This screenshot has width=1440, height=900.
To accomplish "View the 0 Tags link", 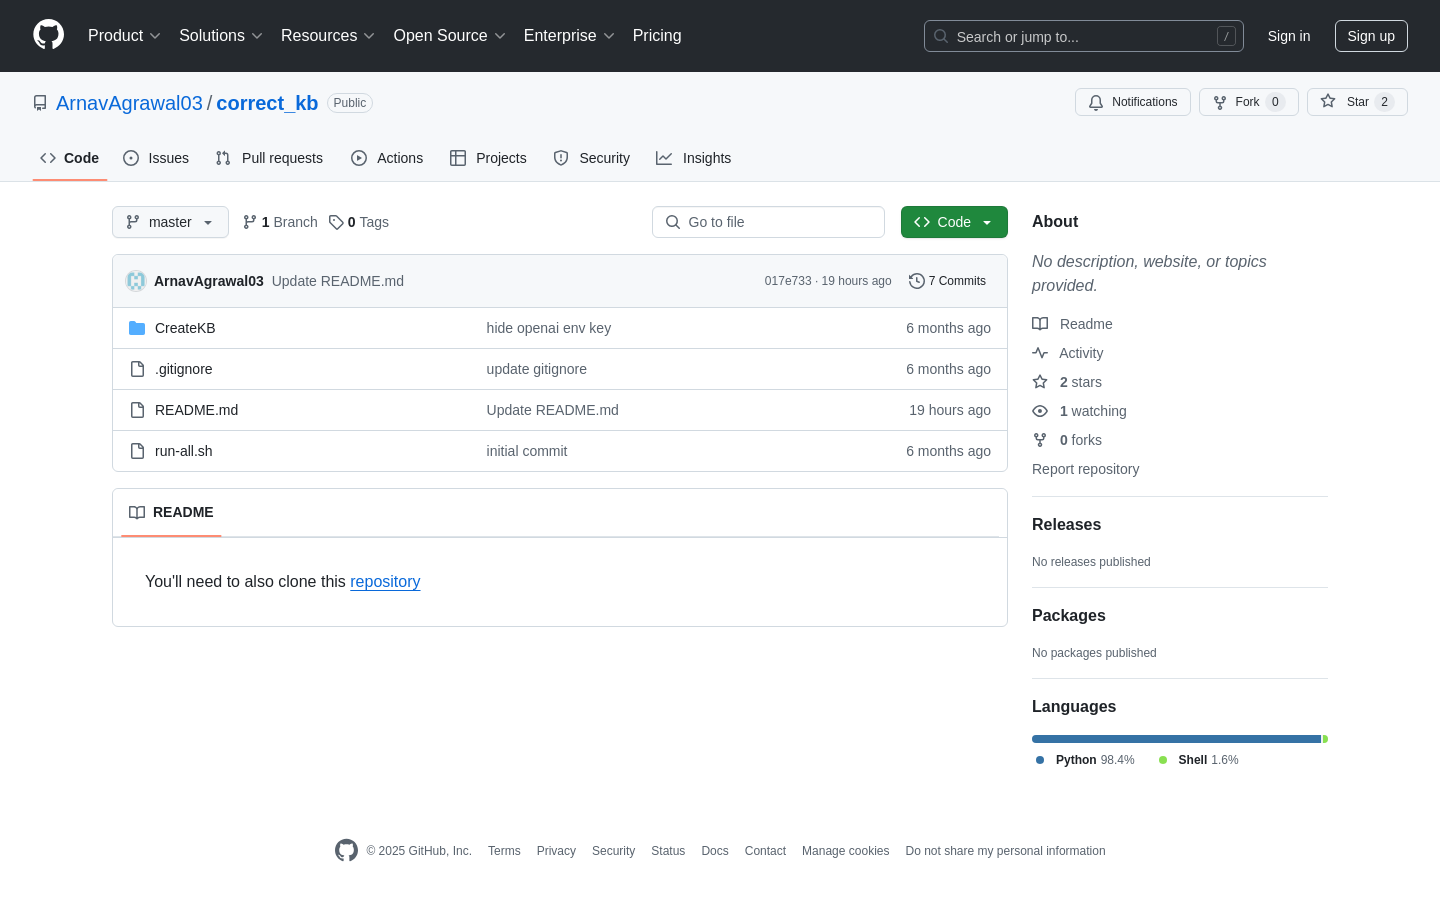I will tap(359, 222).
